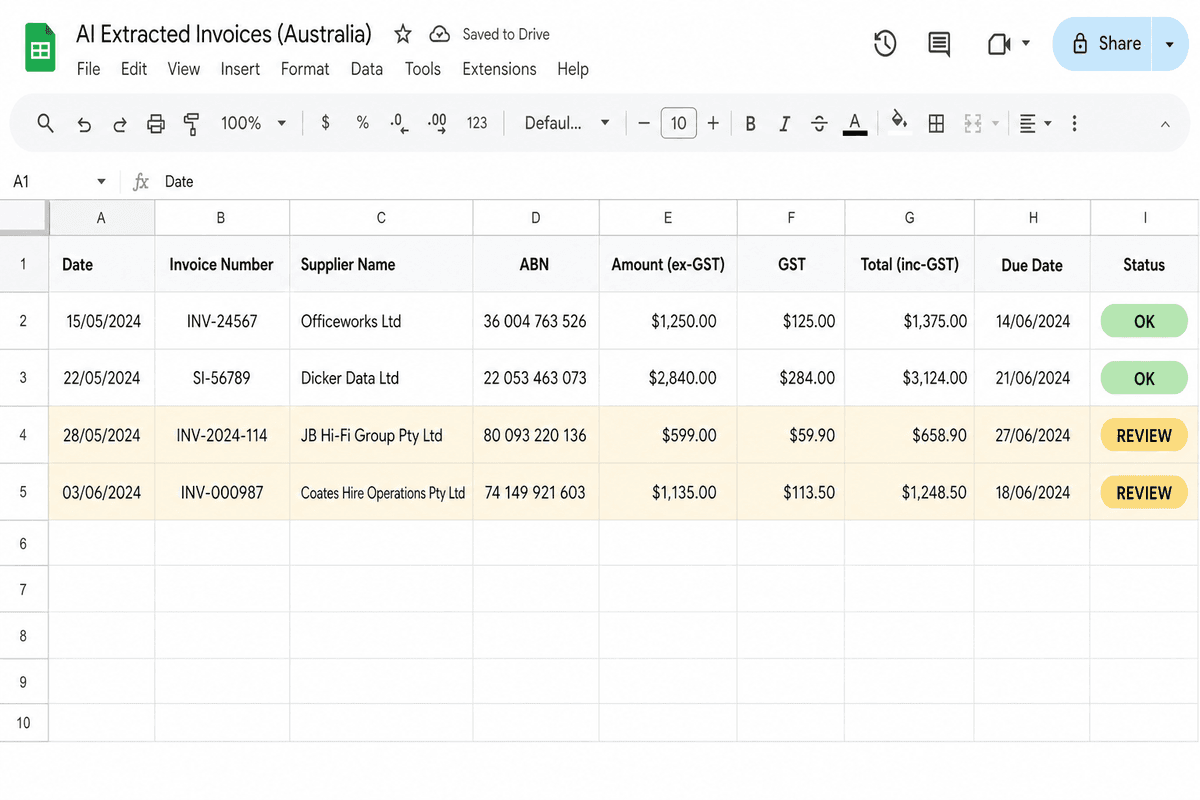Open the View menu
Image resolution: width=1200 pixels, height=800 pixels.
pyautogui.click(x=184, y=69)
